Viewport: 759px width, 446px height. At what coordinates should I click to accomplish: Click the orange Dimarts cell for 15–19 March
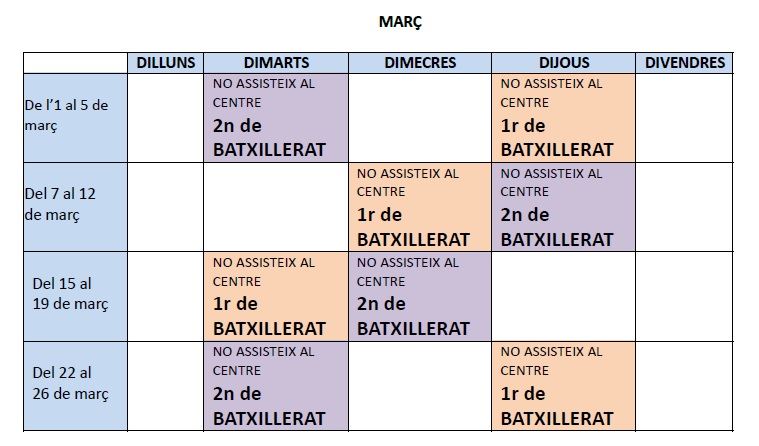click(276, 295)
